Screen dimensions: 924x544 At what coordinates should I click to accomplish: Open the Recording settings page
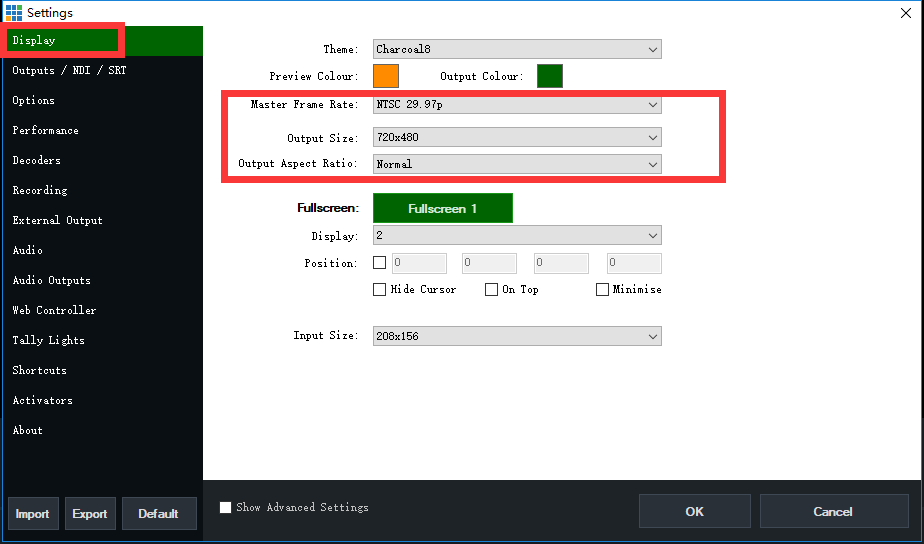click(x=103, y=190)
